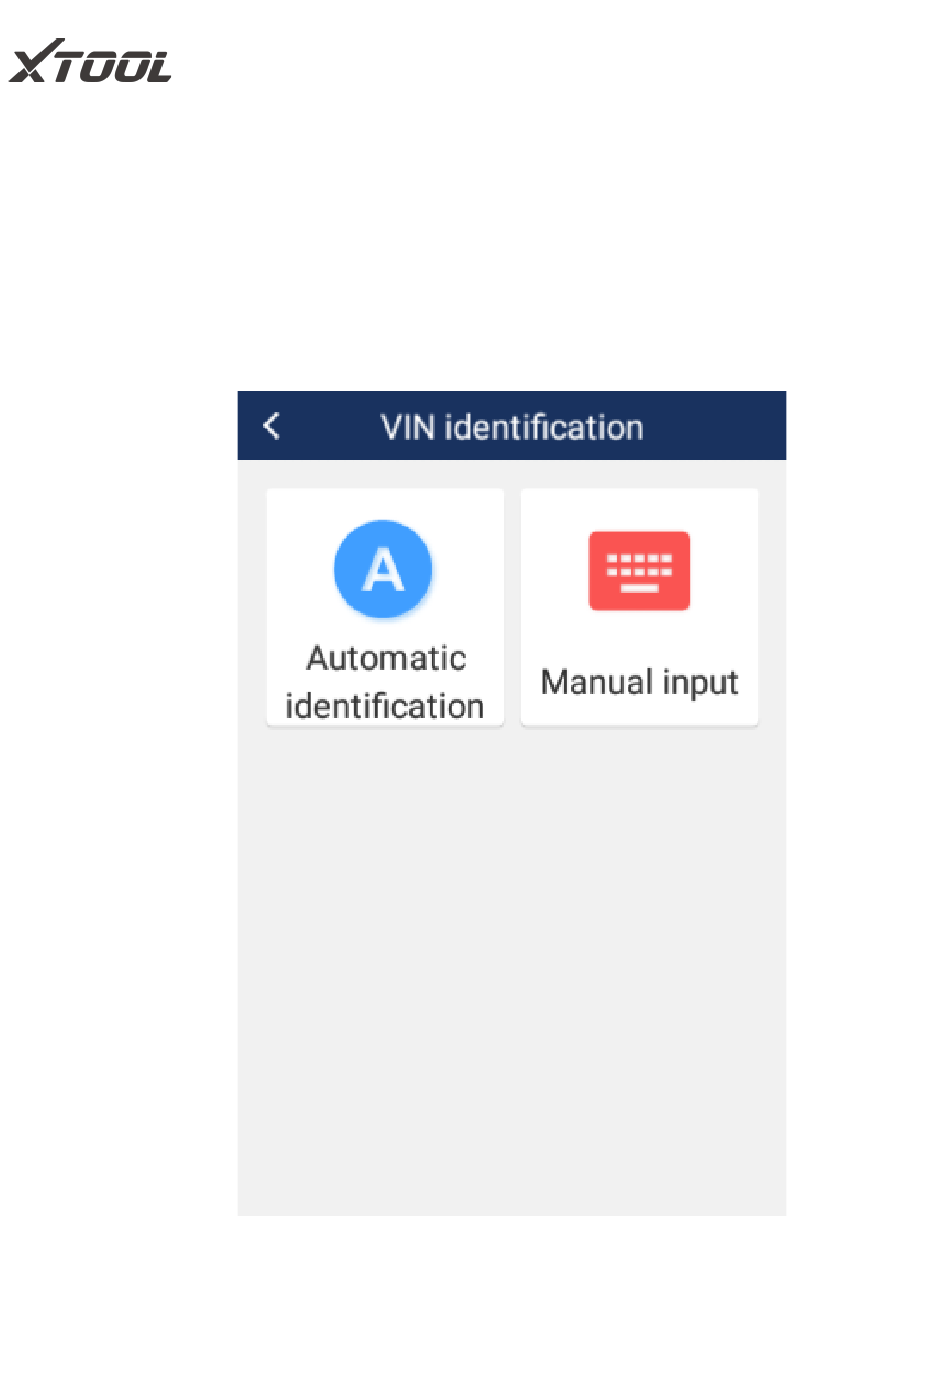Click empty gray area below the cards

point(512,970)
